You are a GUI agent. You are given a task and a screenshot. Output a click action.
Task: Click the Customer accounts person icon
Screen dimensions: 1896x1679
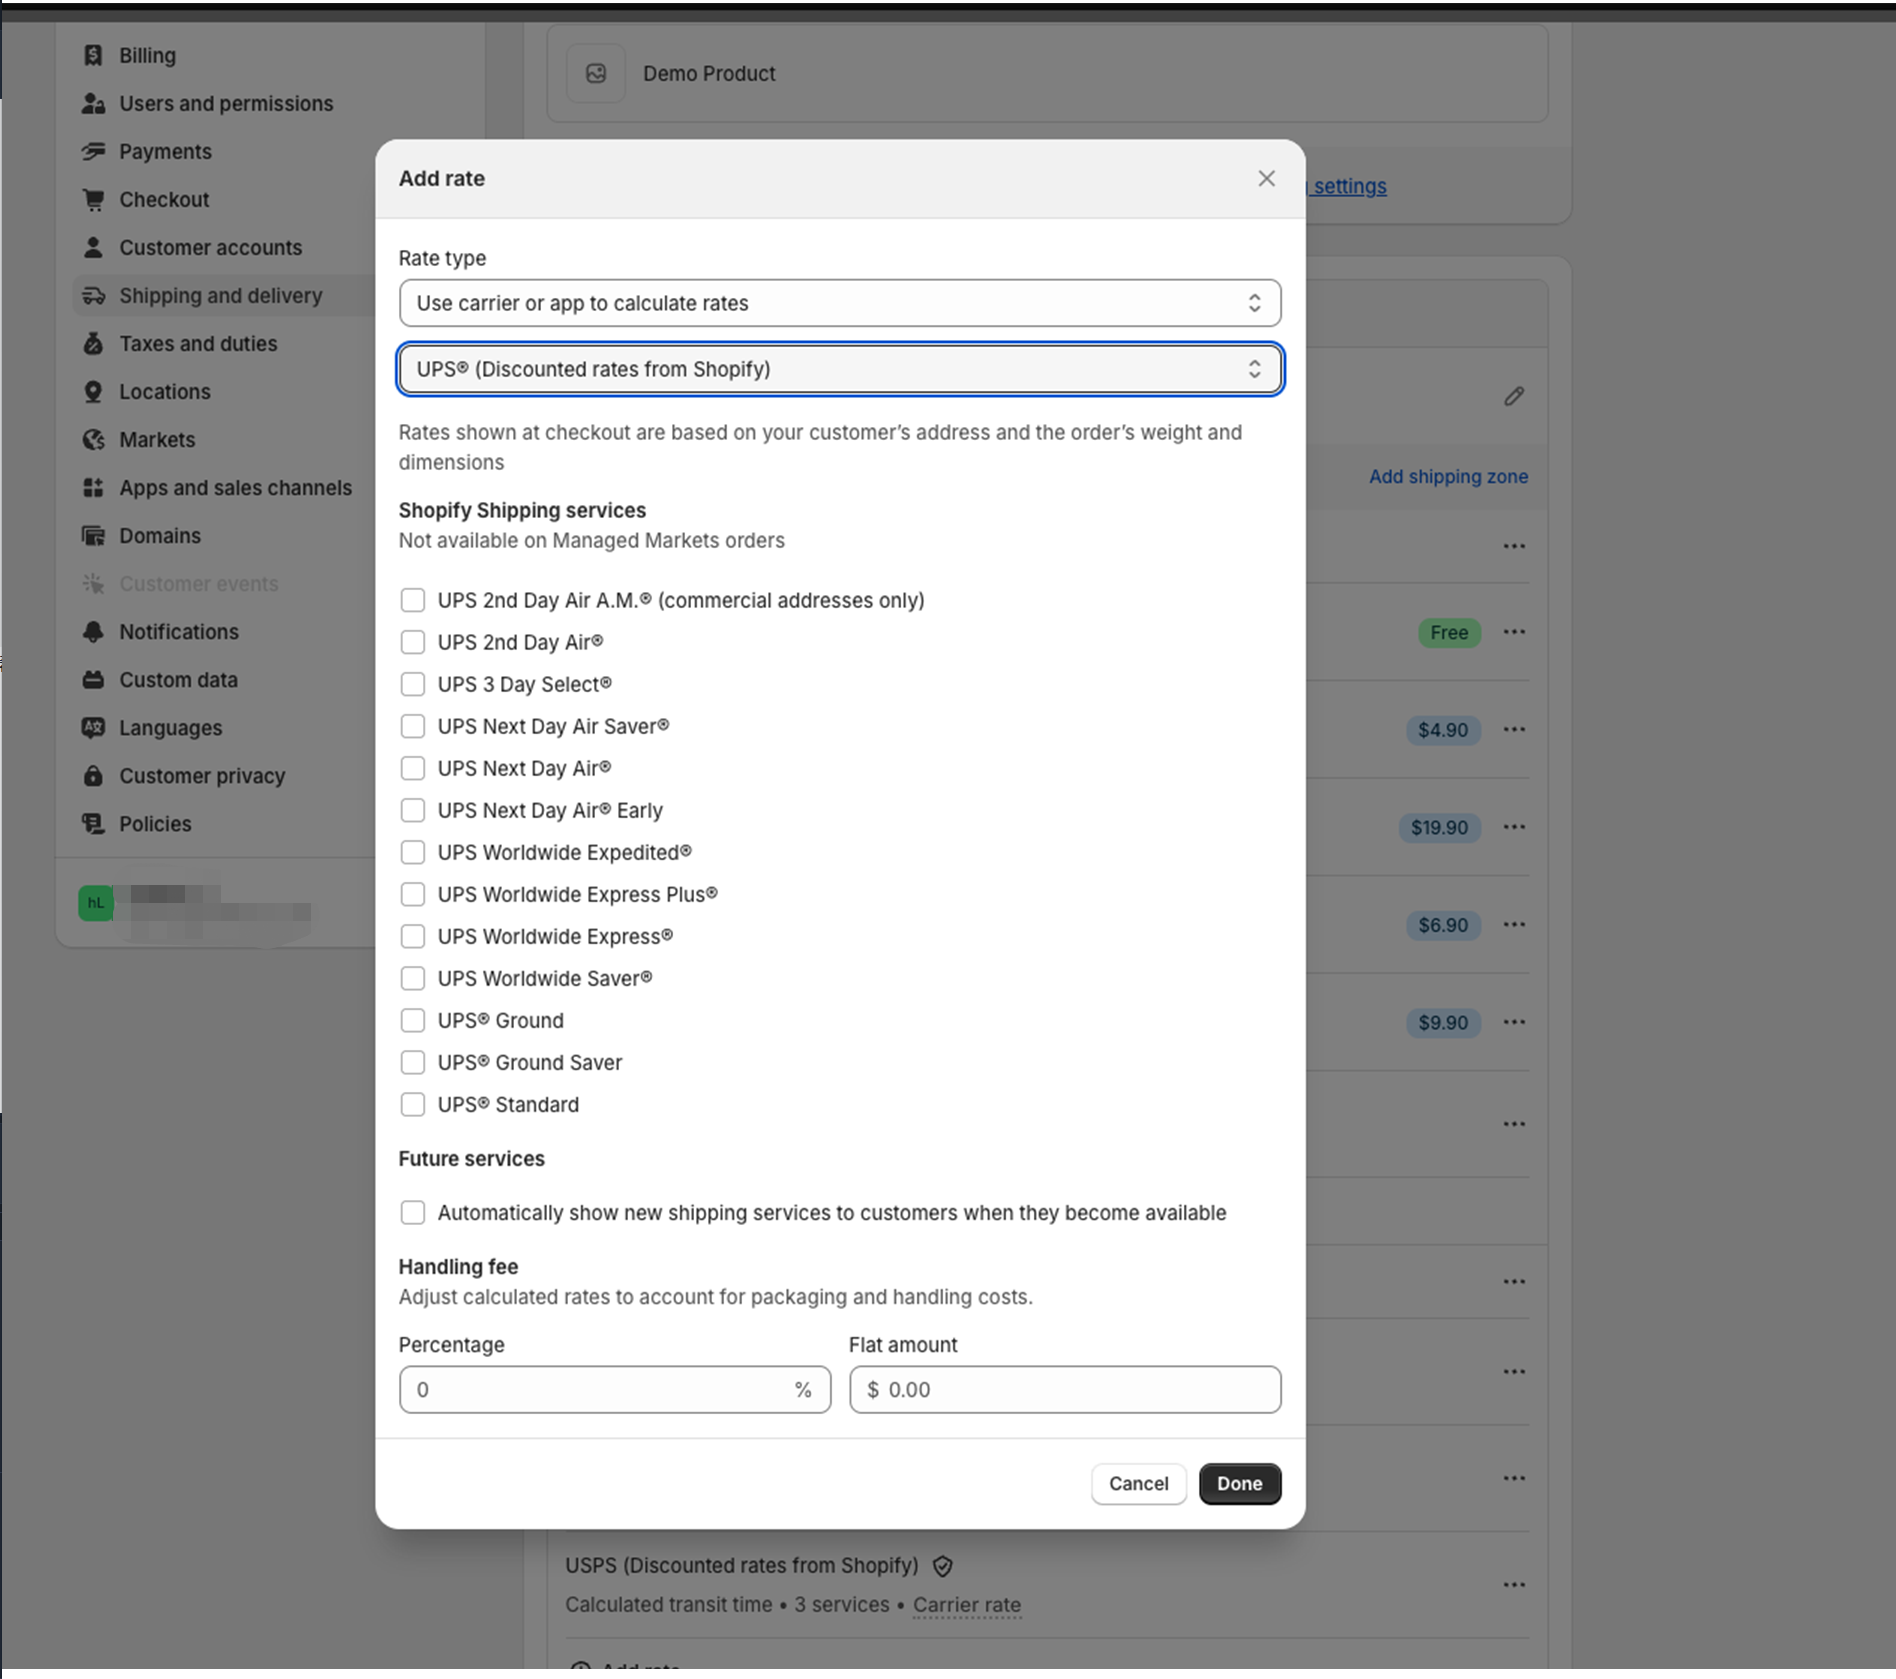point(93,247)
